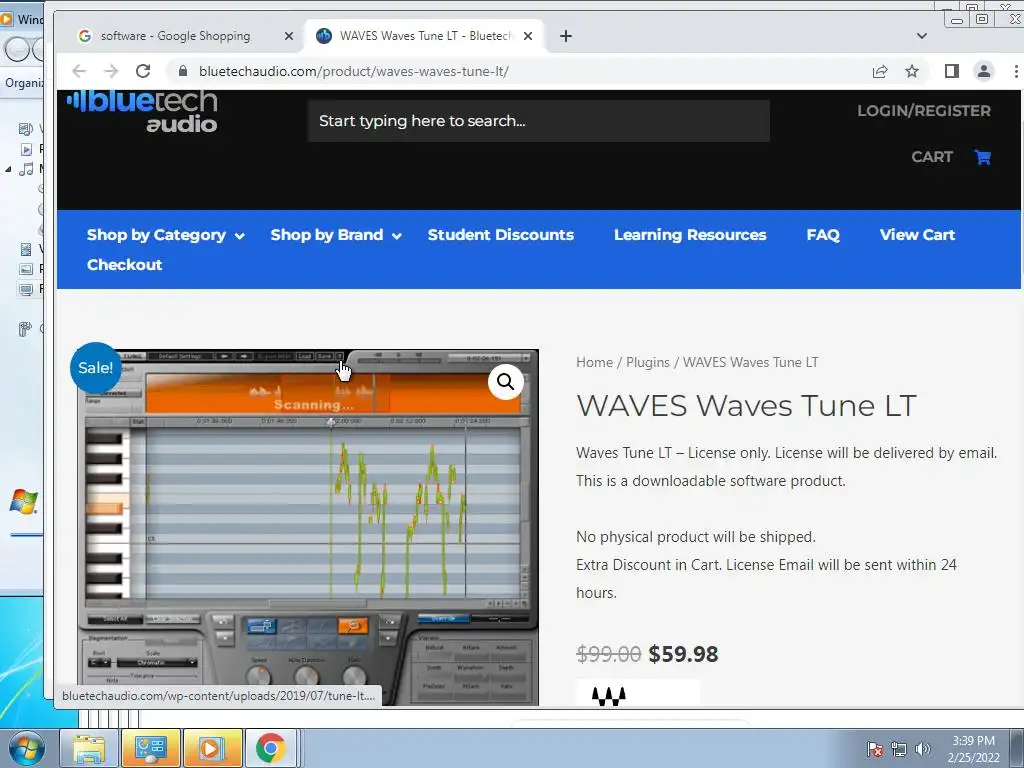
Task: Open Windows Explorer from the taskbar
Action: coord(89,748)
